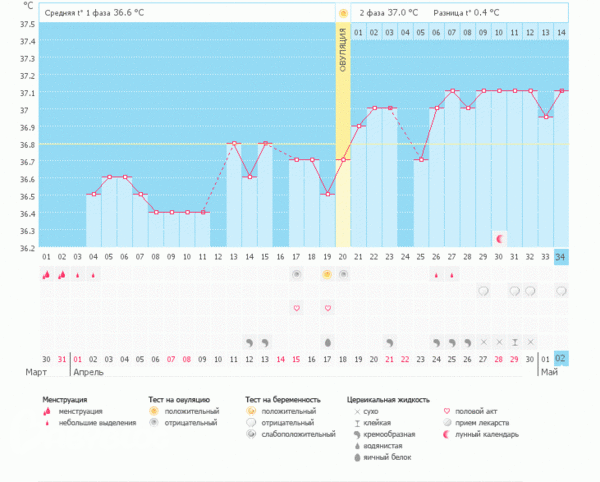This screenshot has width=600, height=482.
Task: Select the highlighted date 02 in May
Action: point(561,359)
